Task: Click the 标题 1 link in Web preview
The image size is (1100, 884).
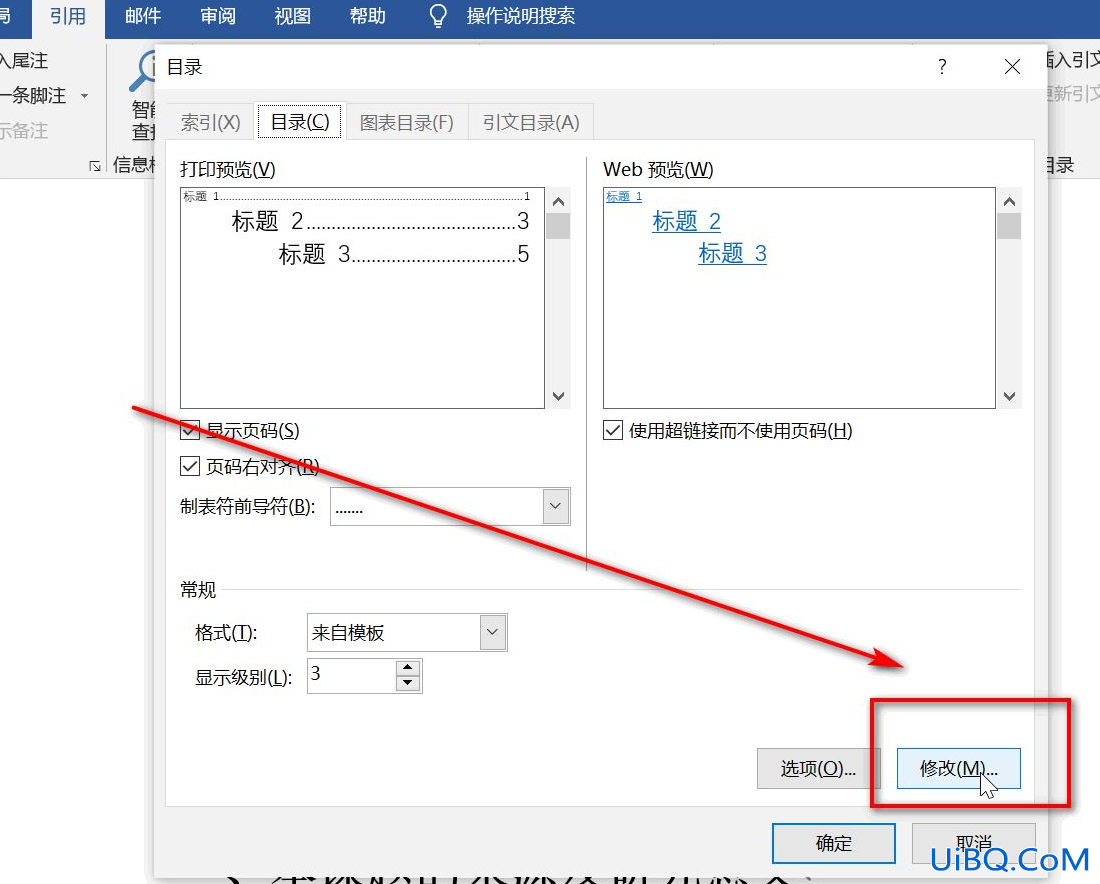Action: coord(624,196)
